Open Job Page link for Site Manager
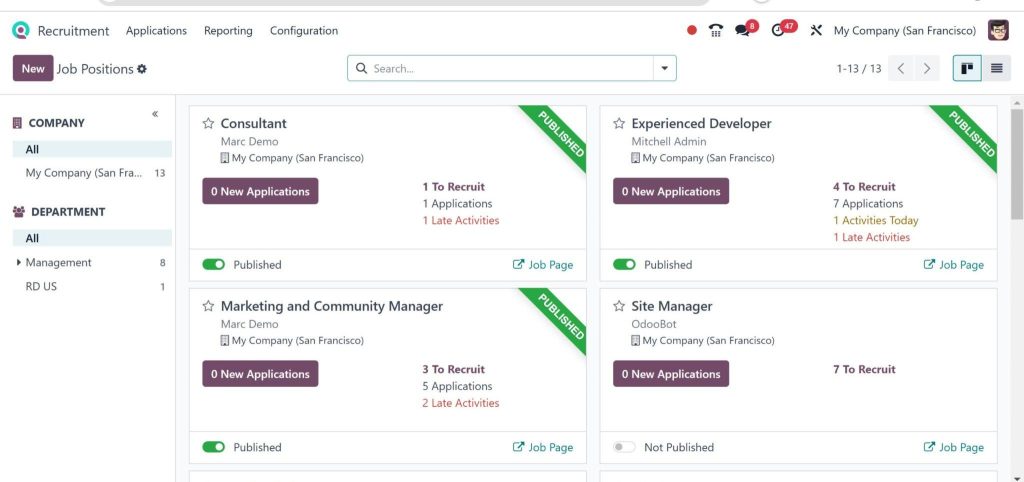 (954, 447)
